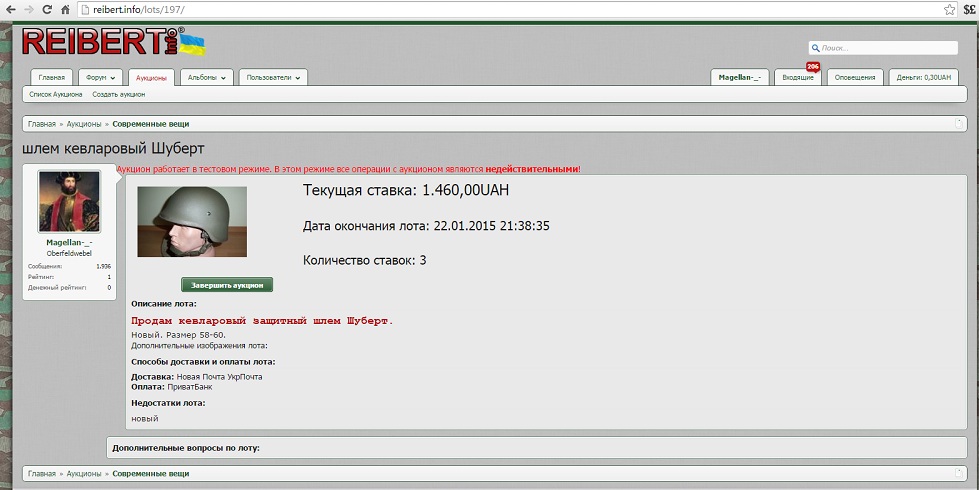
Task: Select Новый. Размер 58-60. text
Action: [x=179, y=335]
